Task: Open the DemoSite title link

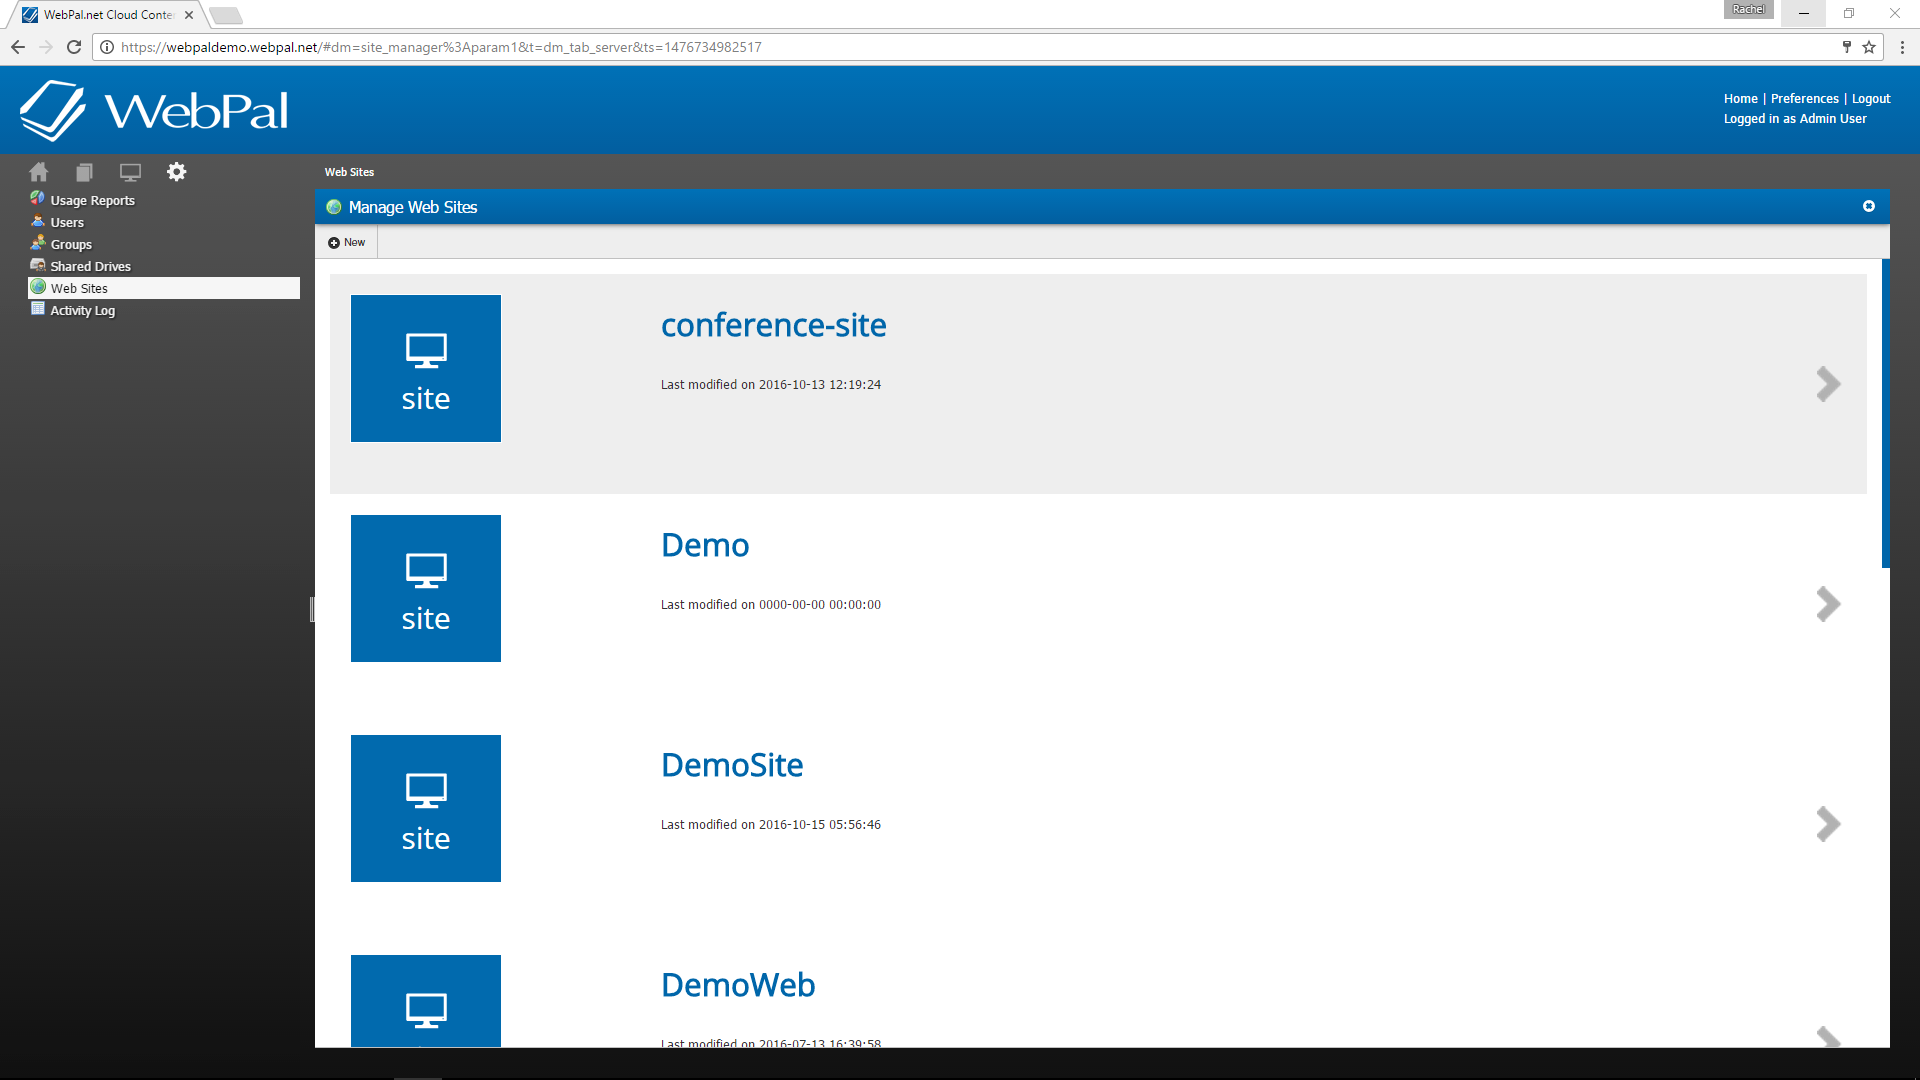Action: (x=732, y=765)
